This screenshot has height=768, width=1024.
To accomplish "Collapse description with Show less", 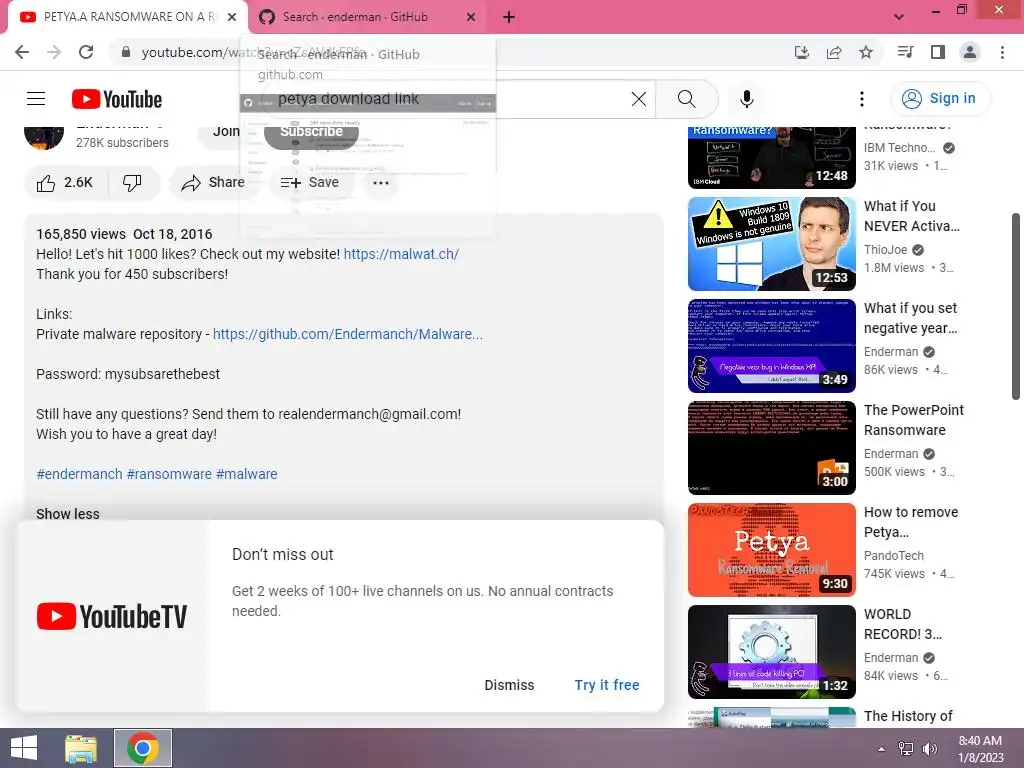I will [x=68, y=514].
